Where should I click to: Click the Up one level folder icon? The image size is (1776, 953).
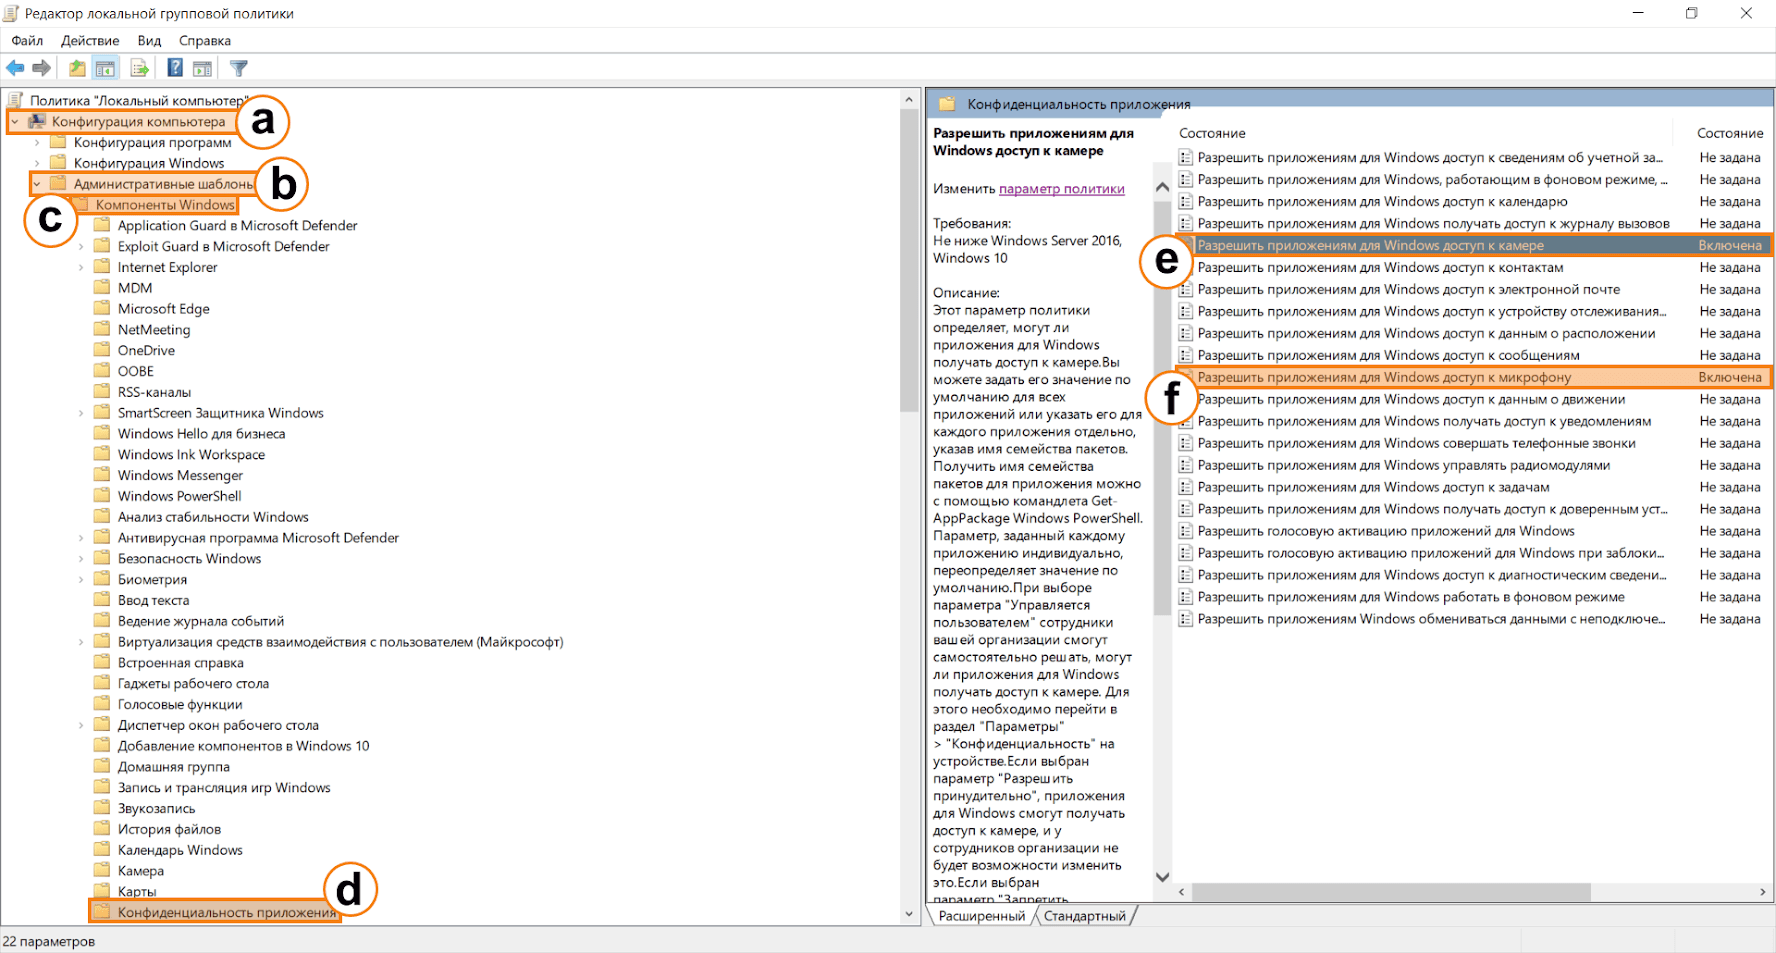(77, 68)
